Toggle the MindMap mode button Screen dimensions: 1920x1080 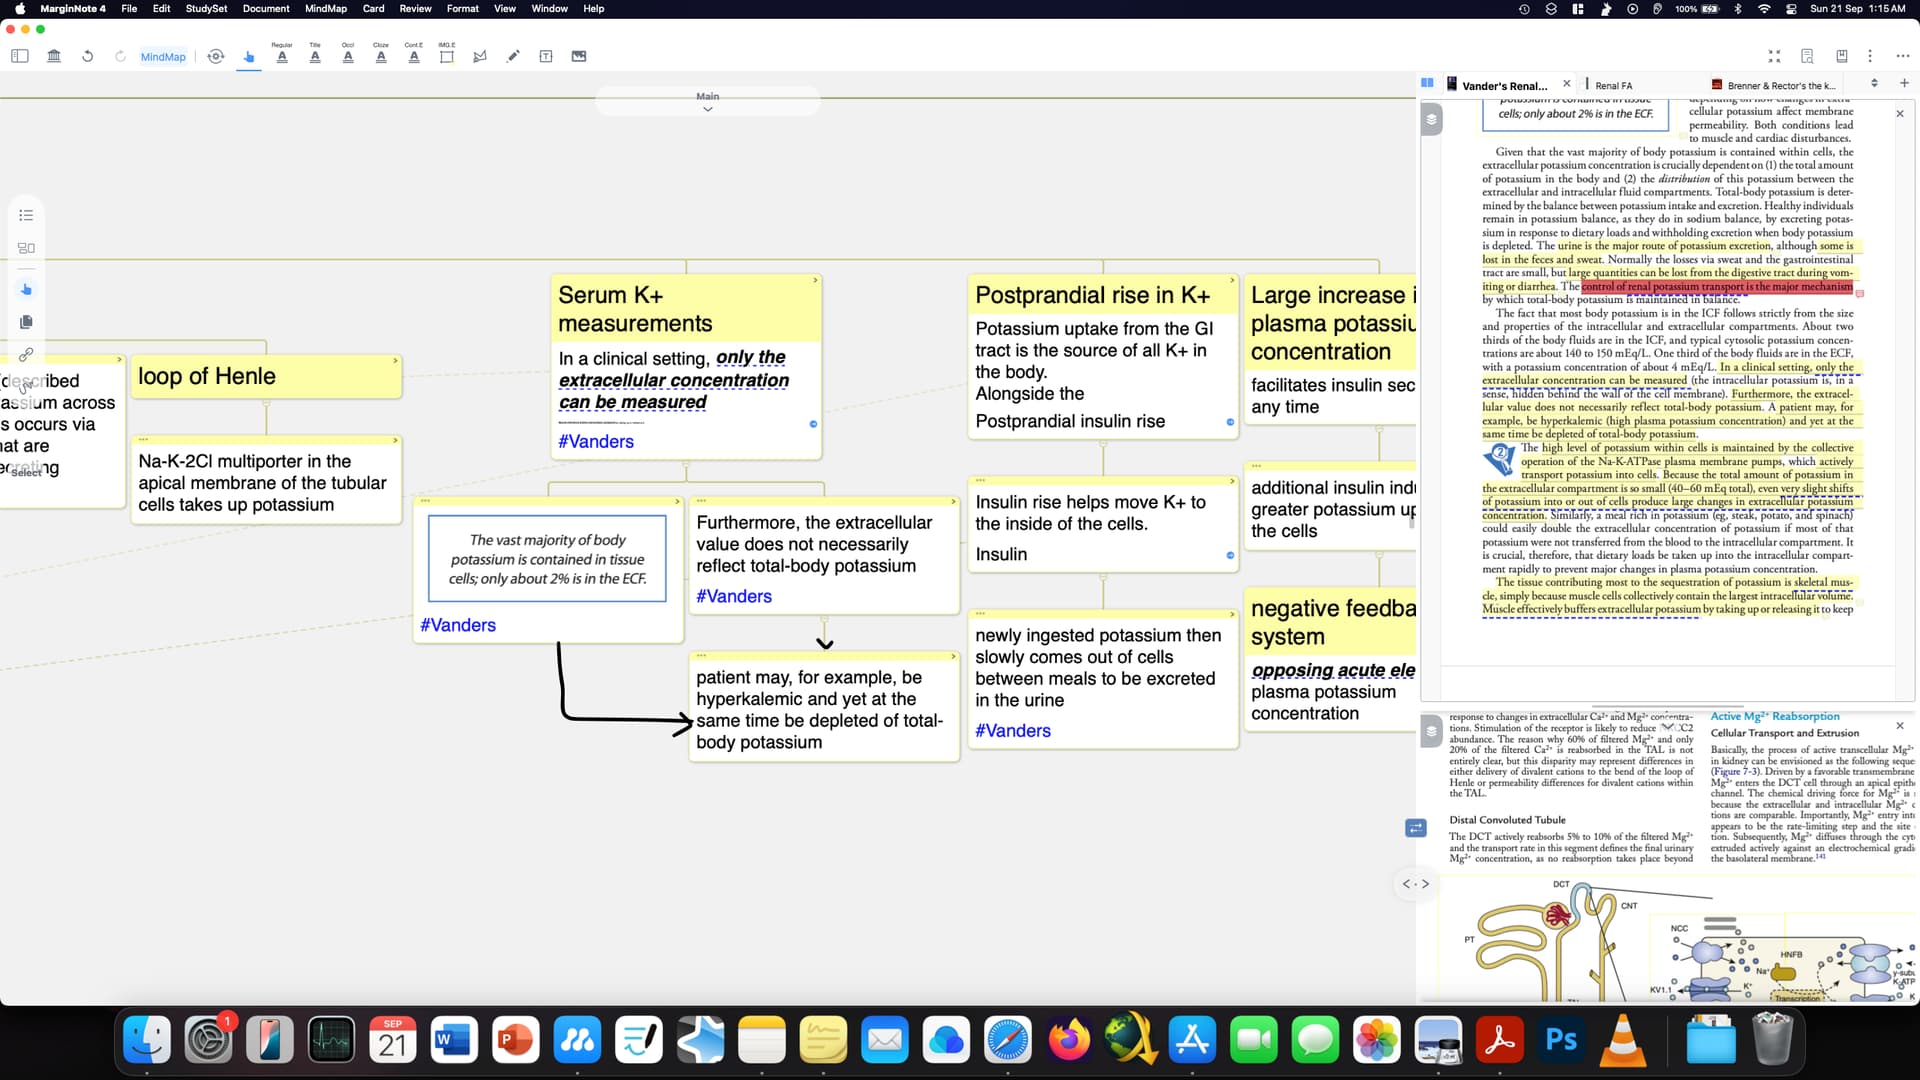pyautogui.click(x=163, y=57)
